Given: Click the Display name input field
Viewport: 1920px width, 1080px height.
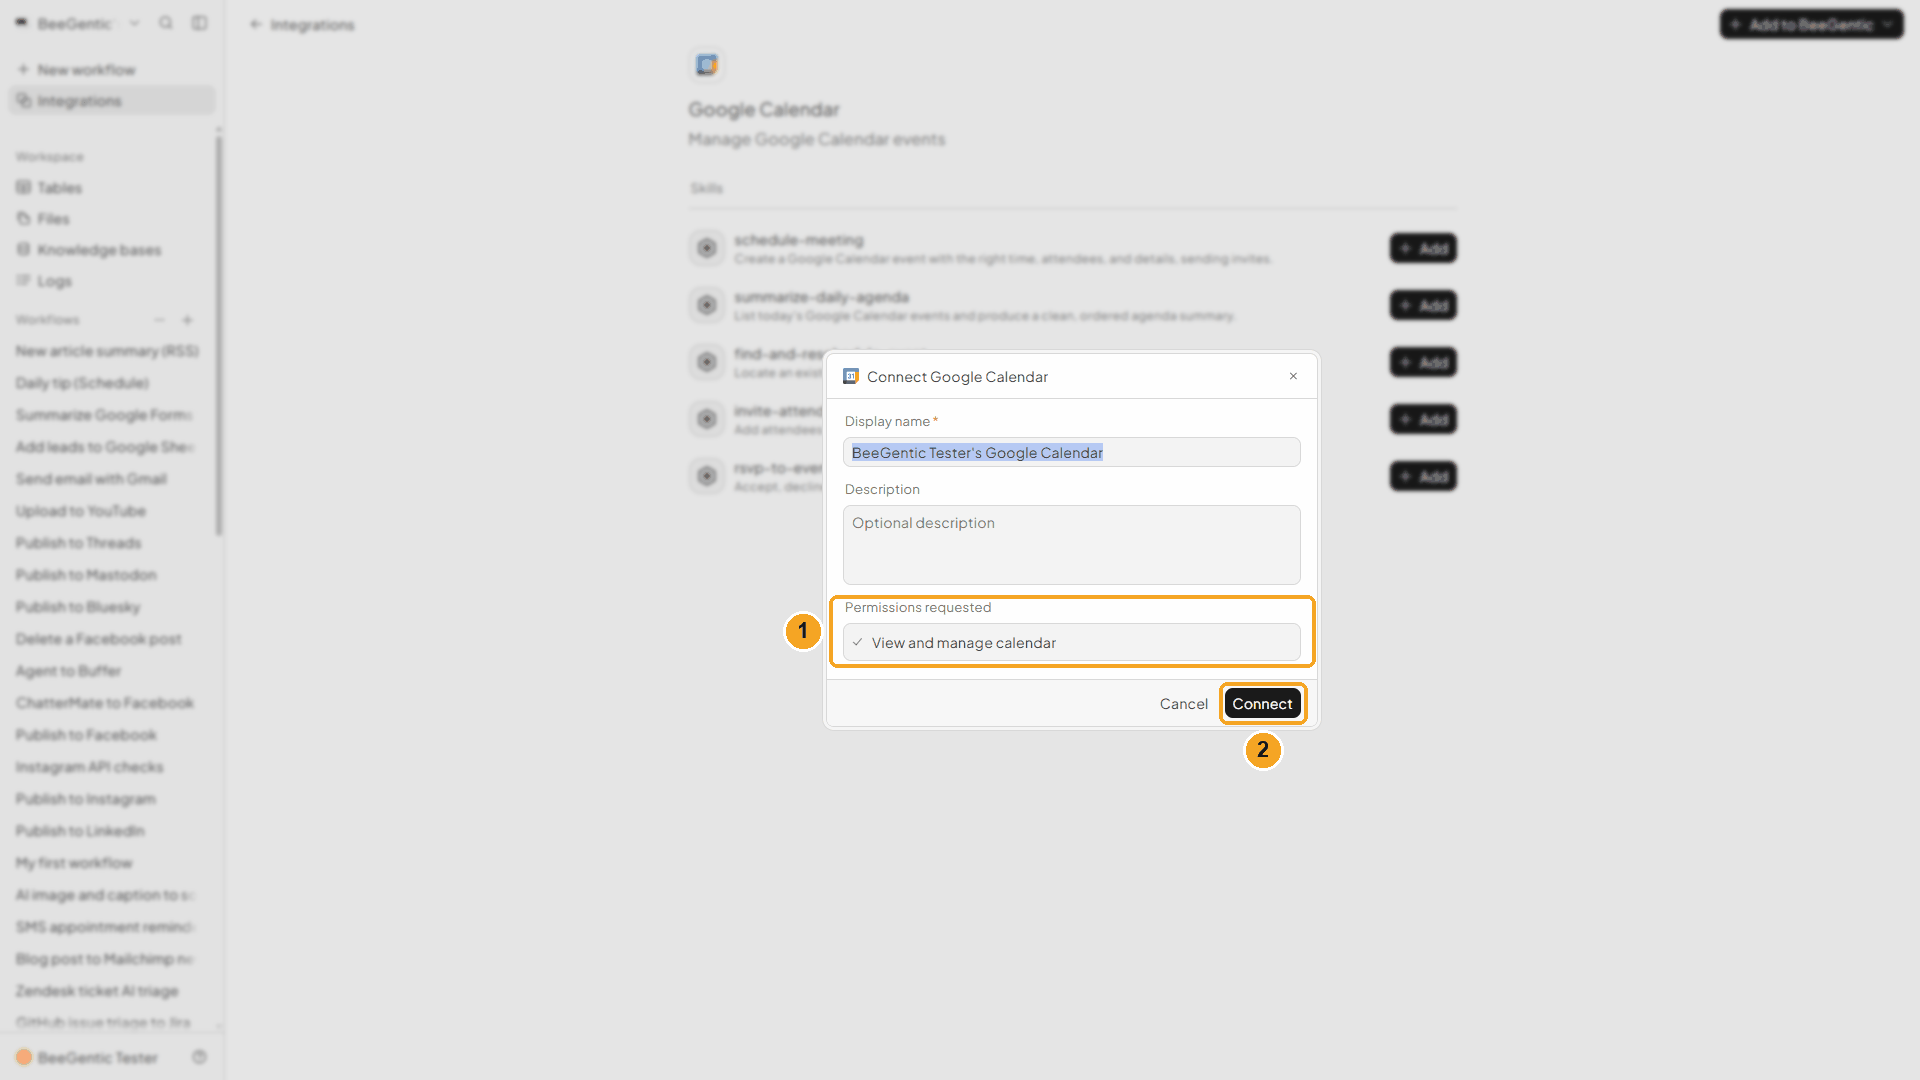Looking at the screenshot, I should [1071, 452].
